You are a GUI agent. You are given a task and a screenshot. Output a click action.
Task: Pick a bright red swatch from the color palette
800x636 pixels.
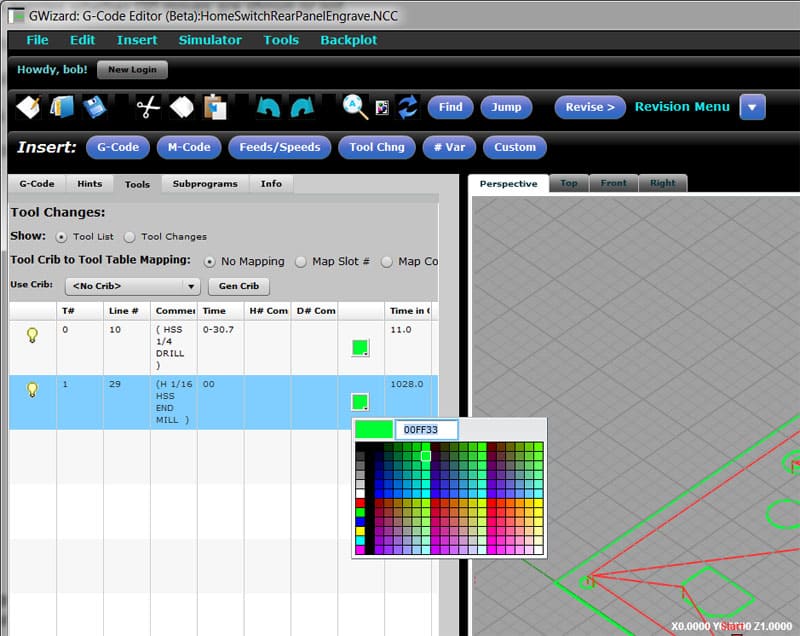(x=360, y=502)
